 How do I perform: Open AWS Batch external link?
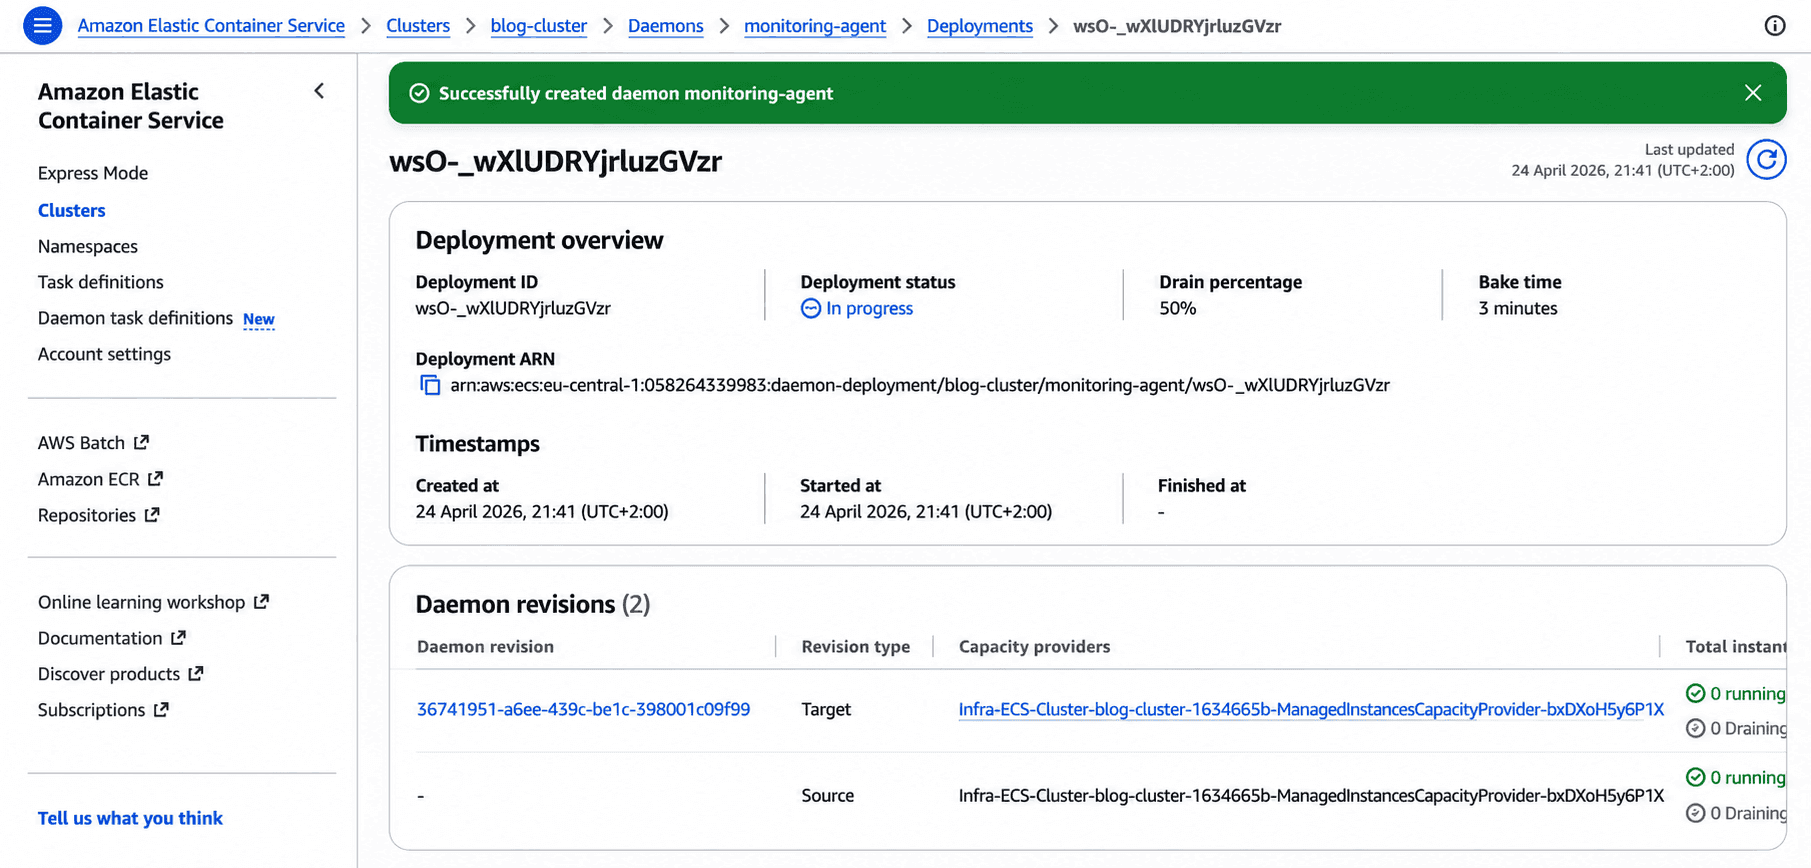tap(93, 443)
